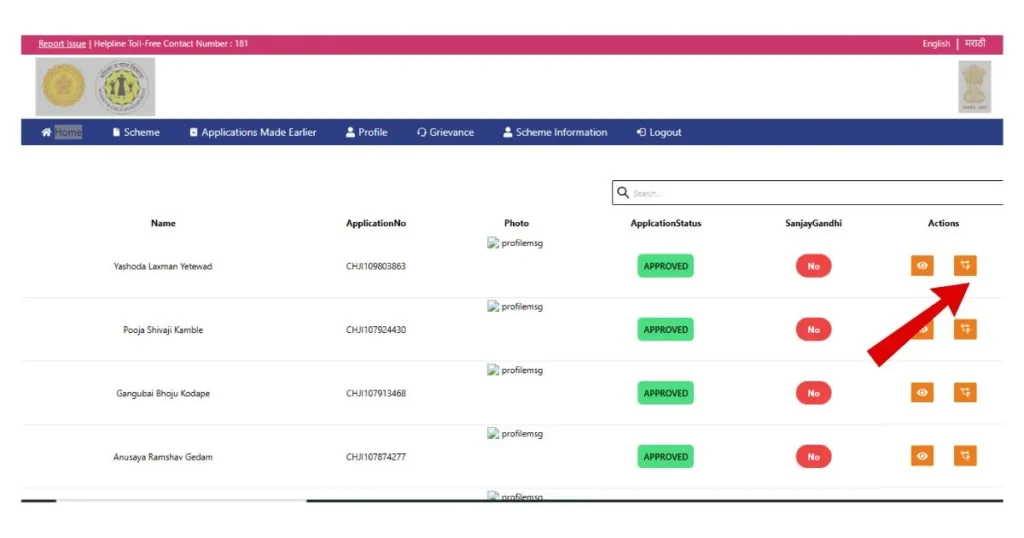Image resolution: width=1024 pixels, height=538 pixels.
Task: Log out of the portal
Action: tap(659, 132)
